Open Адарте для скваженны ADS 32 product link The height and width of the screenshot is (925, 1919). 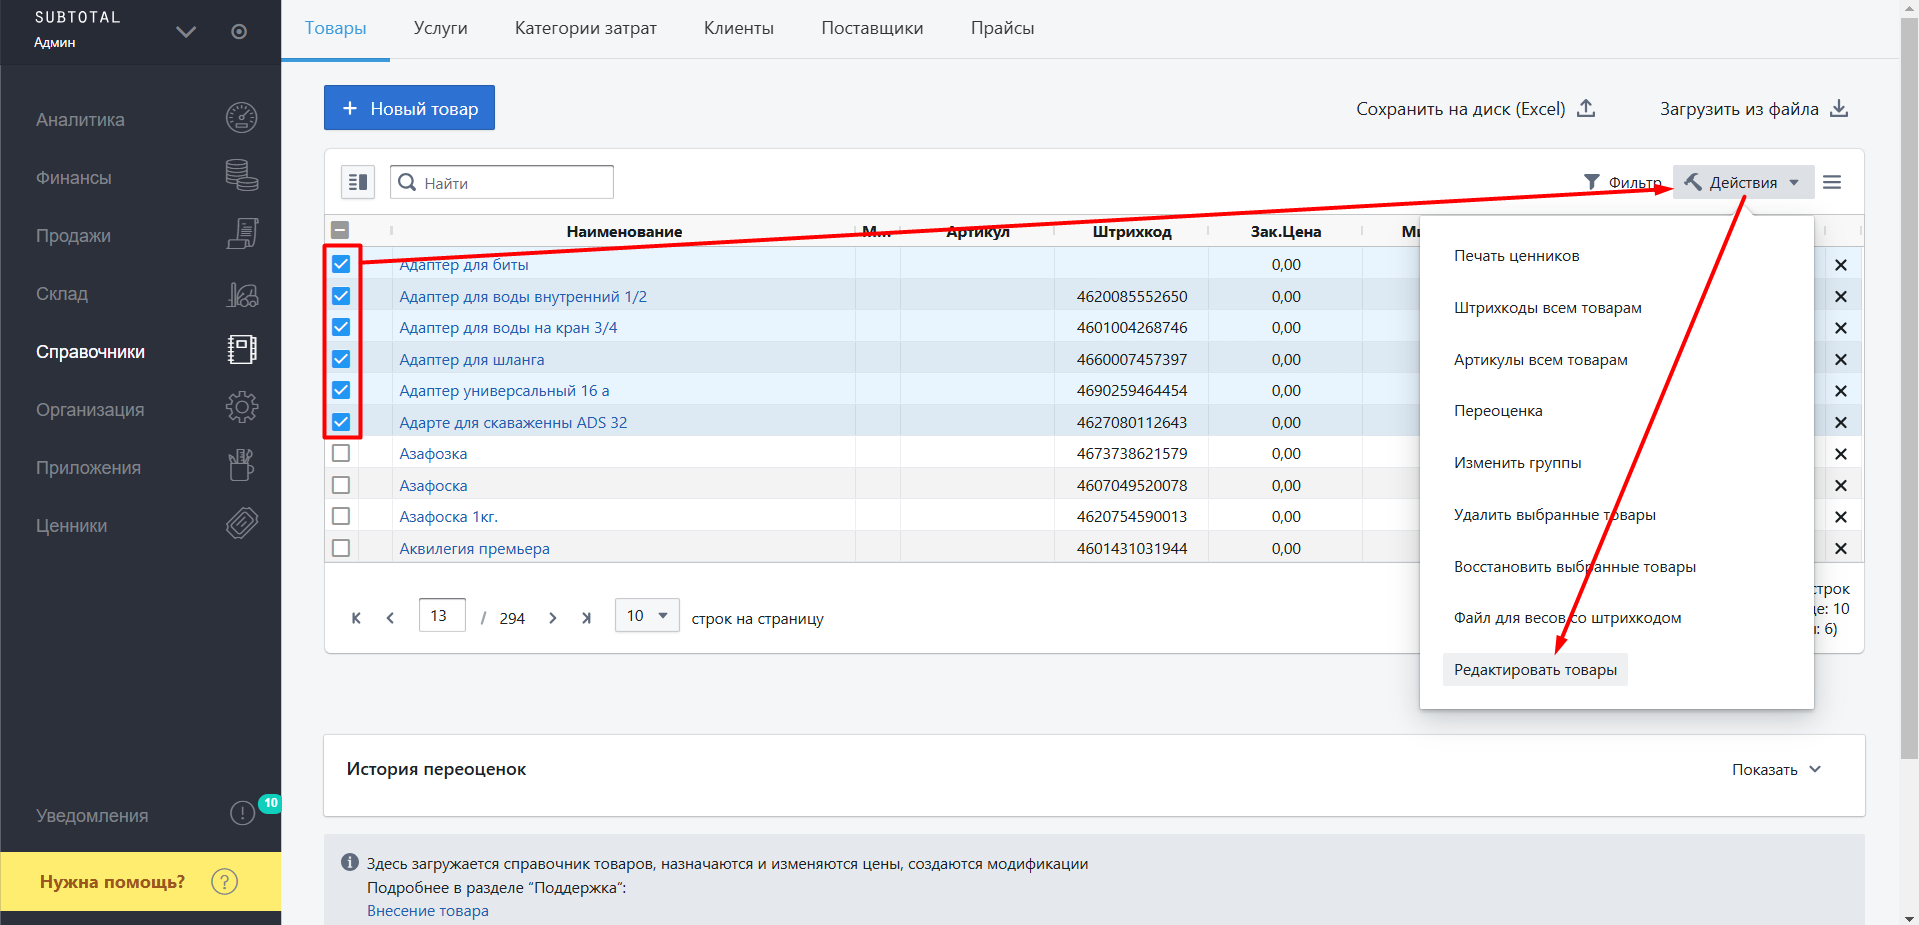(513, 422)
